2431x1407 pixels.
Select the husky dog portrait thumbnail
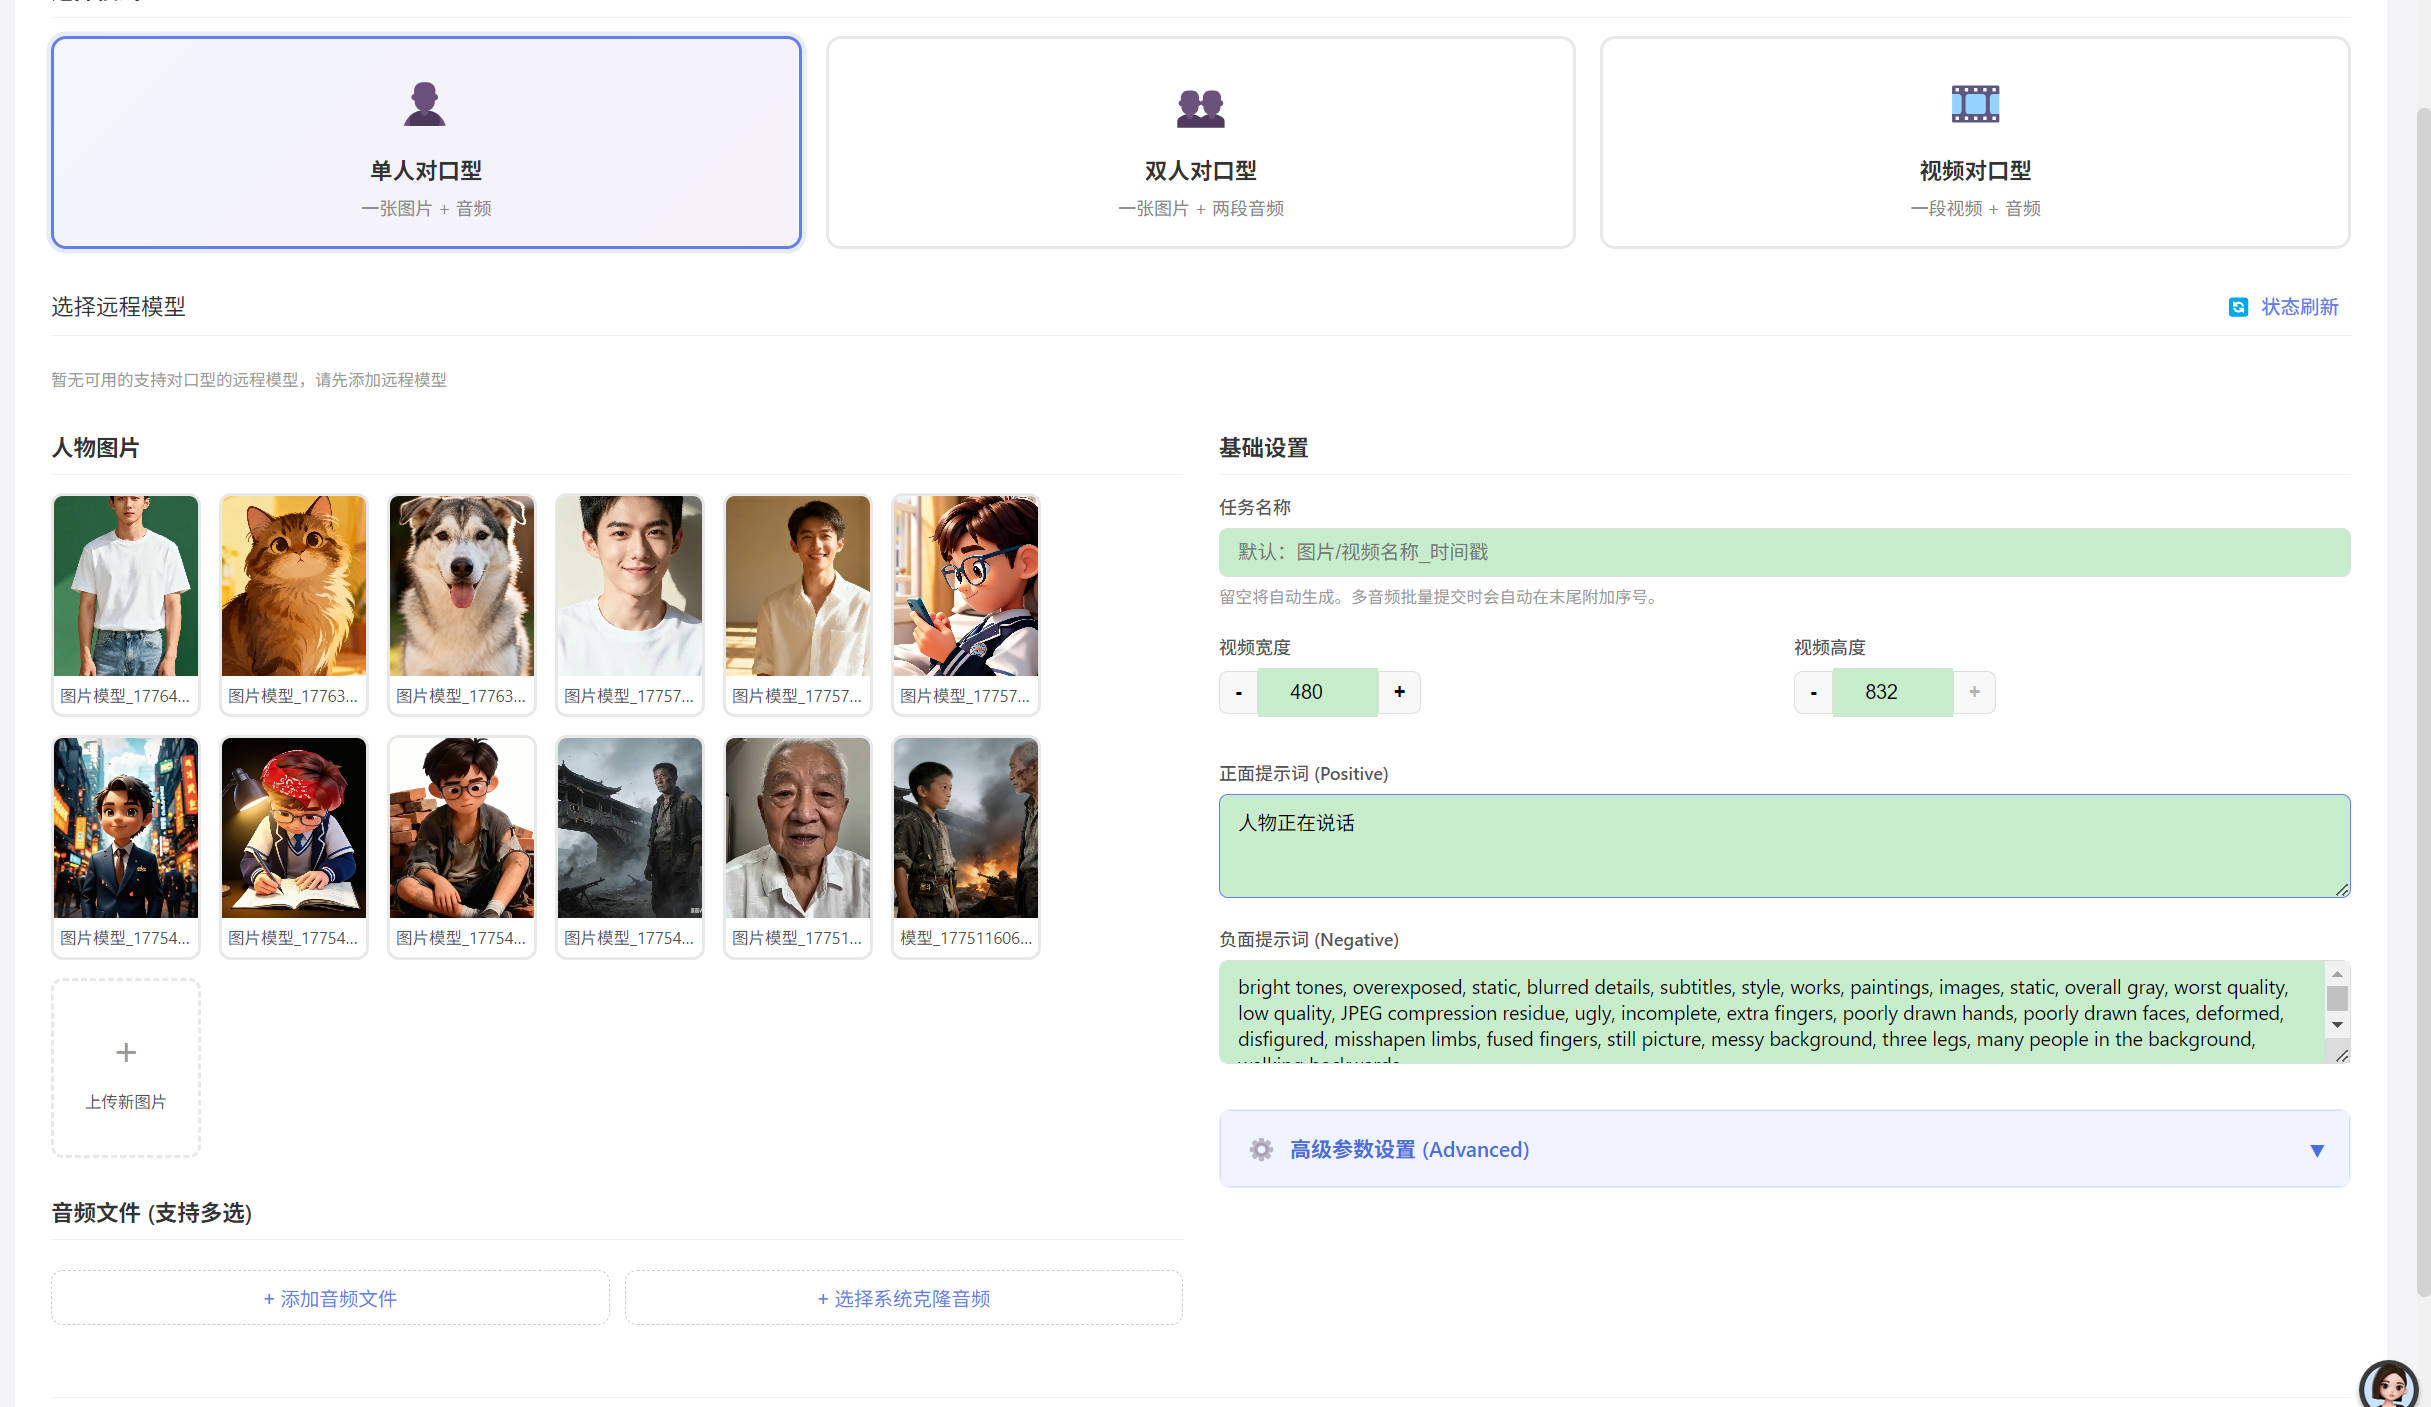(x=461, y=586)
